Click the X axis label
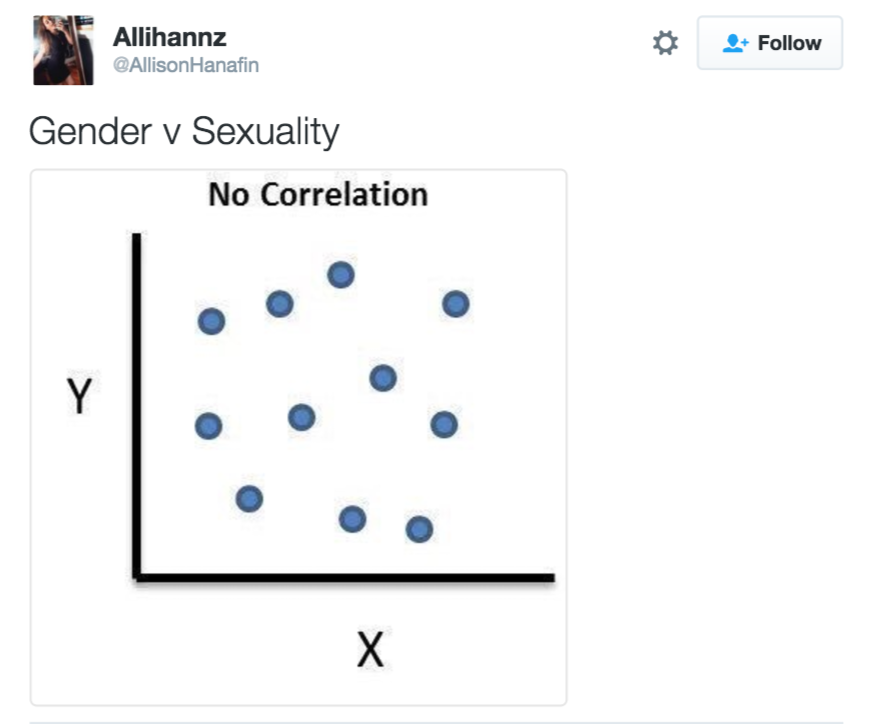The image size is (894, 724). coord(371,649)
